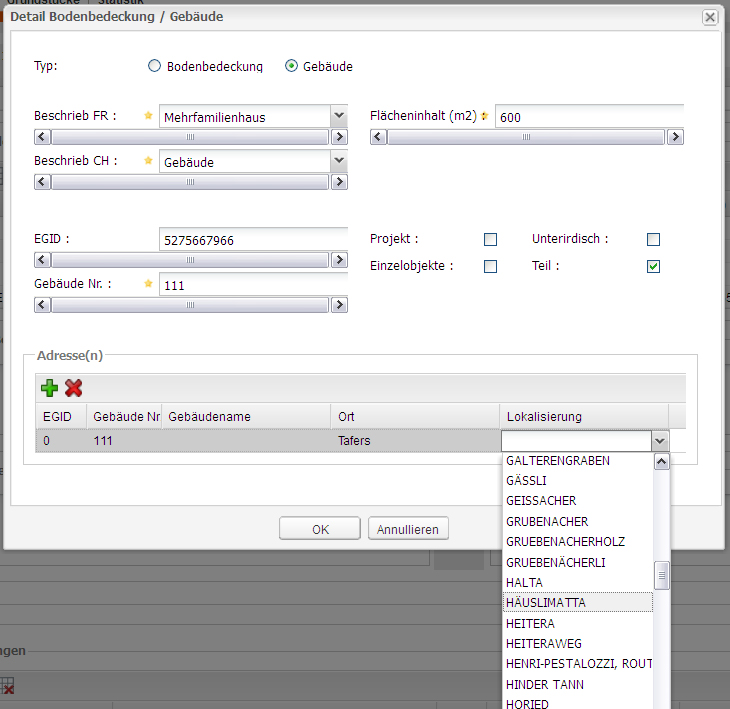
Task: Collapse the Lokalisierung dropdown arrow
Action: pyautogui.click(x=660, y=441)
